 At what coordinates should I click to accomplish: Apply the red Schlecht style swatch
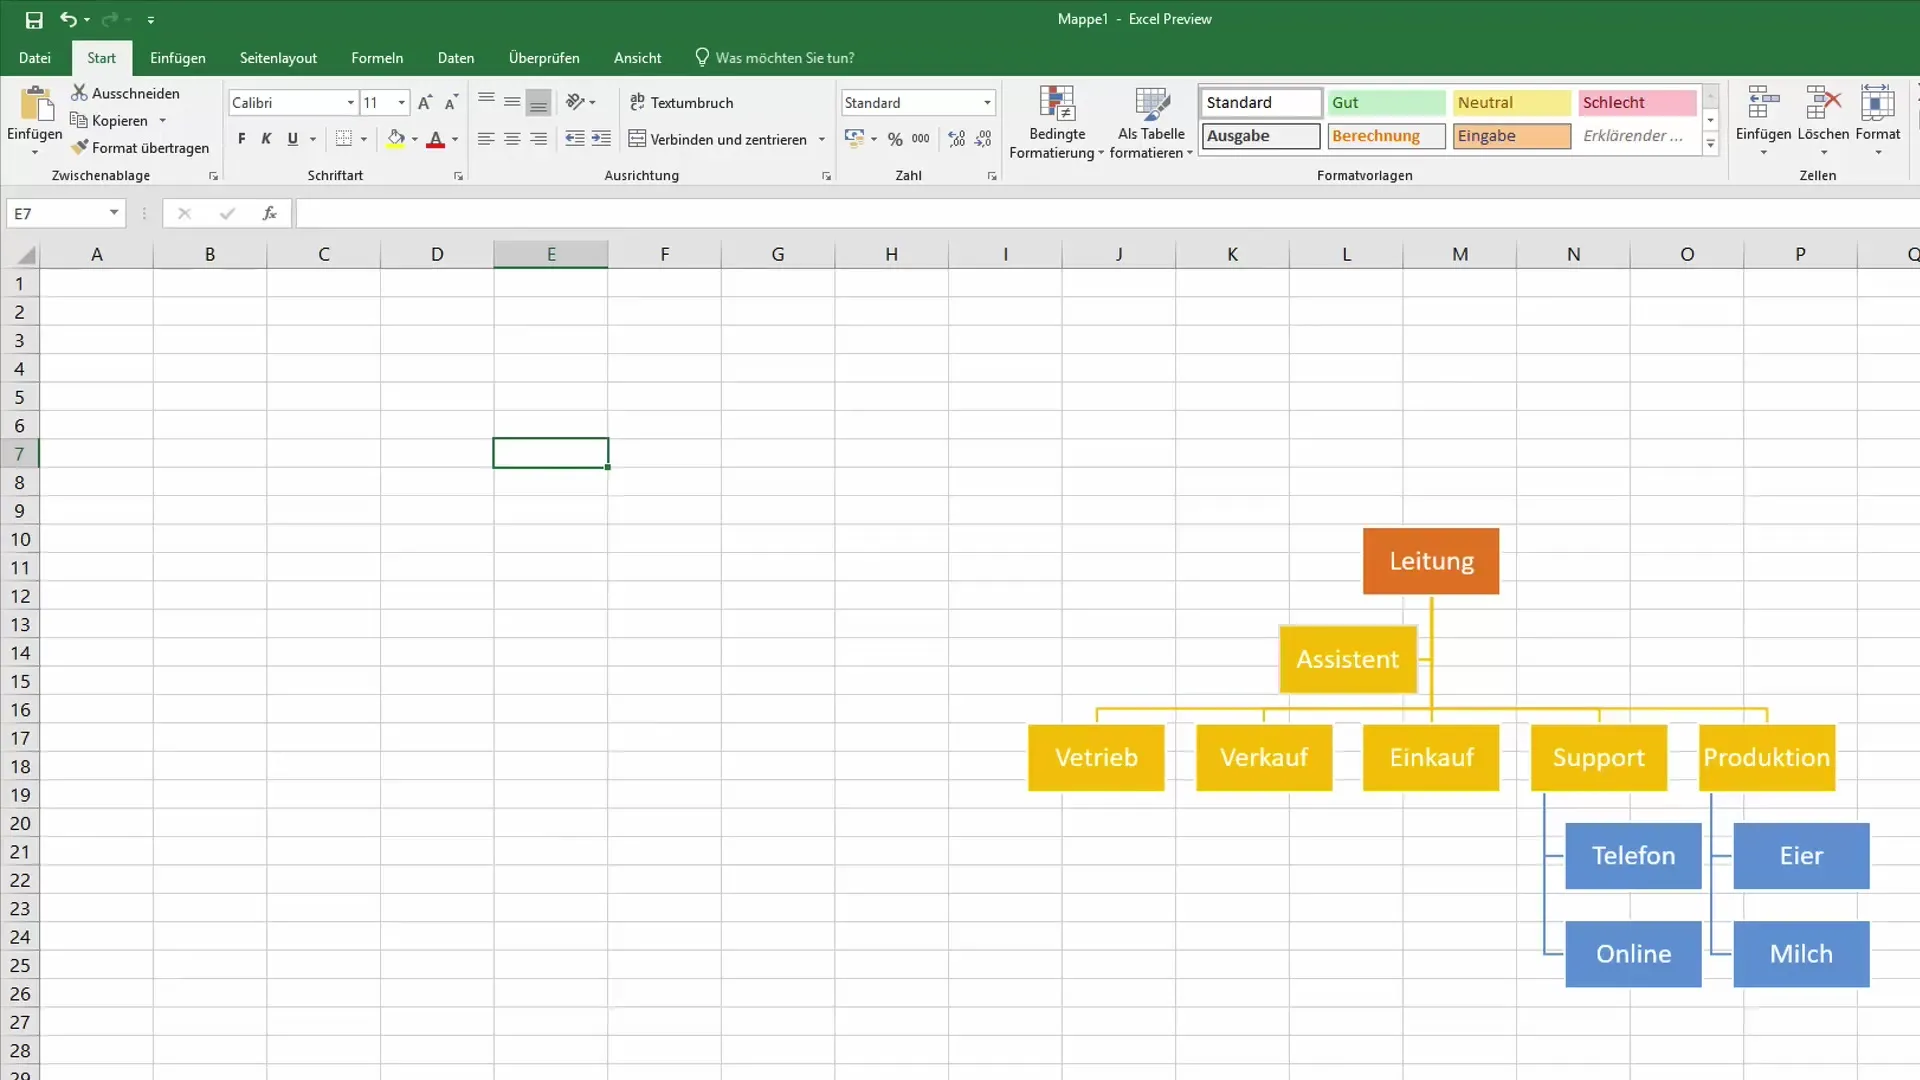[1637, 103]
